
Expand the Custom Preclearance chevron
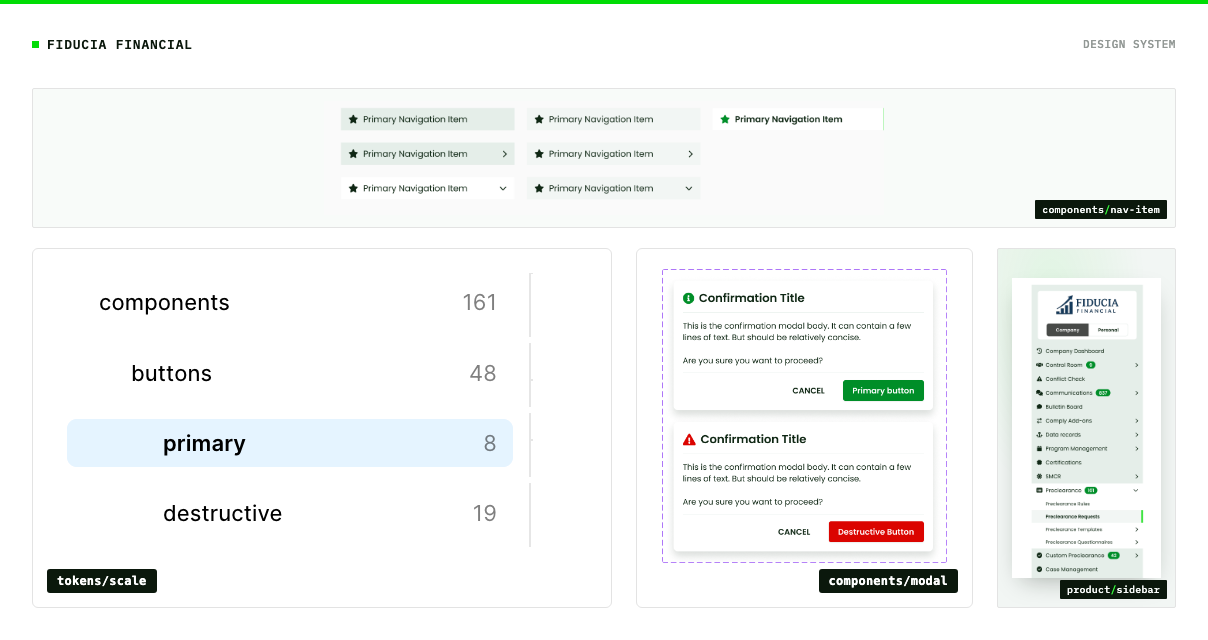pos(1136,555)
